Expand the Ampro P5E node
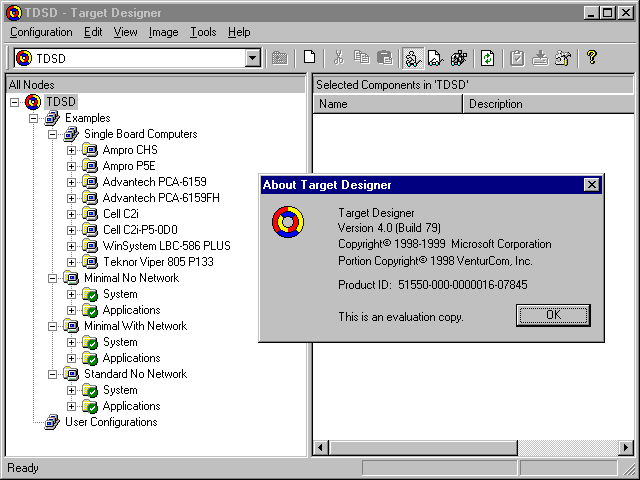Screen dimensions: 640x480 click(71, 166)
